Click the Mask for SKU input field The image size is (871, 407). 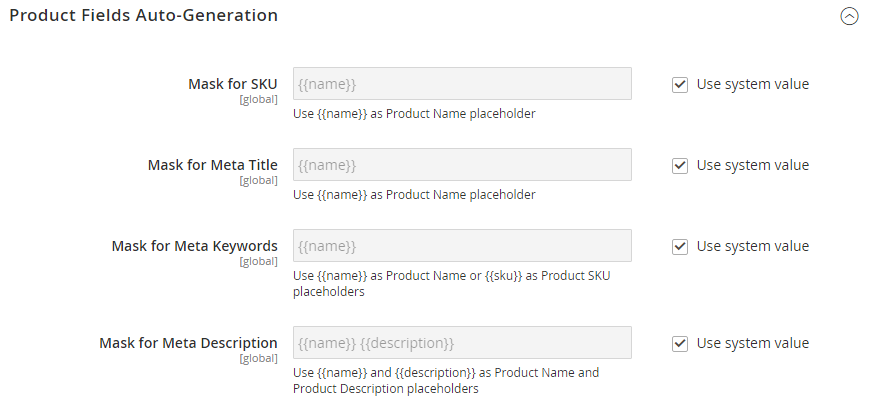[x=461, y=84]
